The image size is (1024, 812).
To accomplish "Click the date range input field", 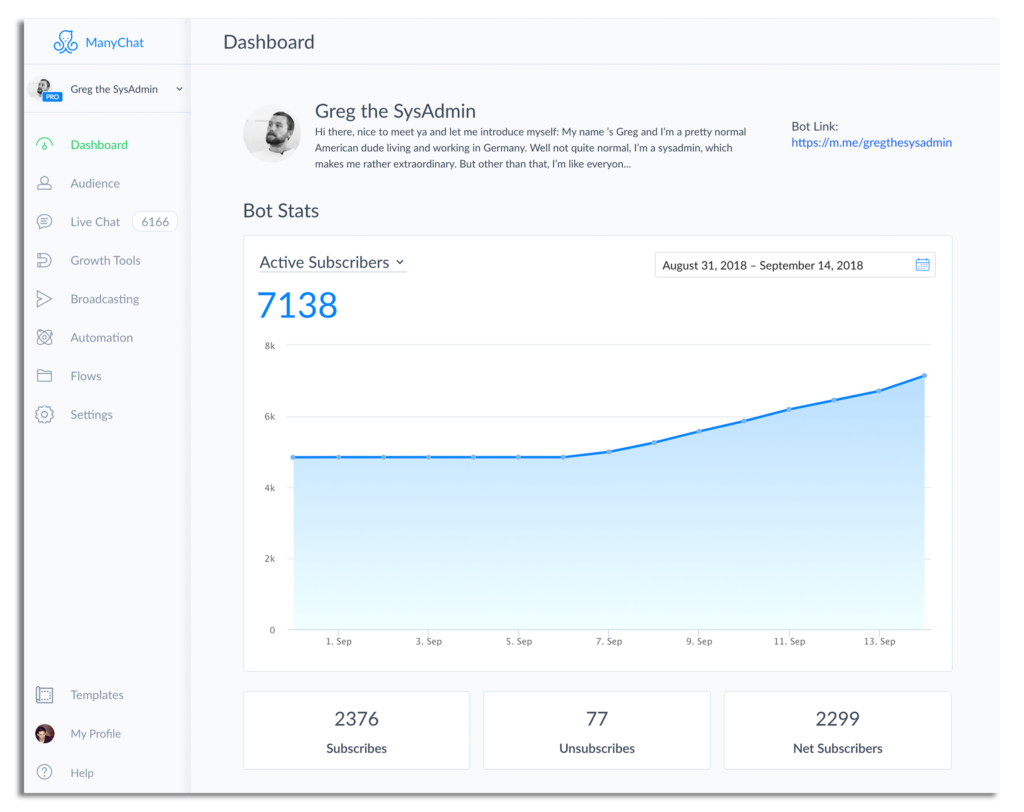I will tap(795, 265).
